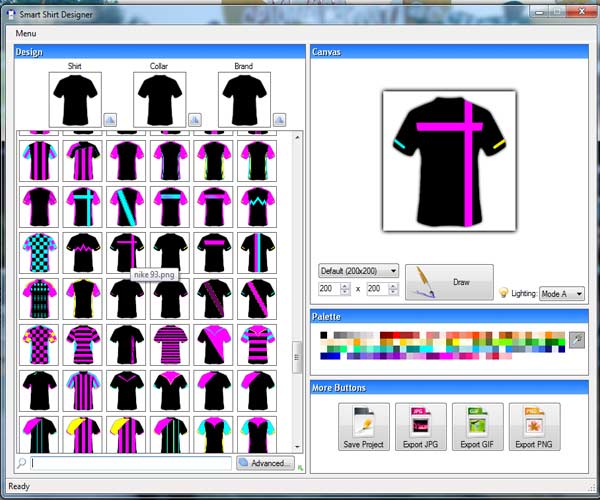Select the Shirt layer preview thumbnail

coord(75,100)
